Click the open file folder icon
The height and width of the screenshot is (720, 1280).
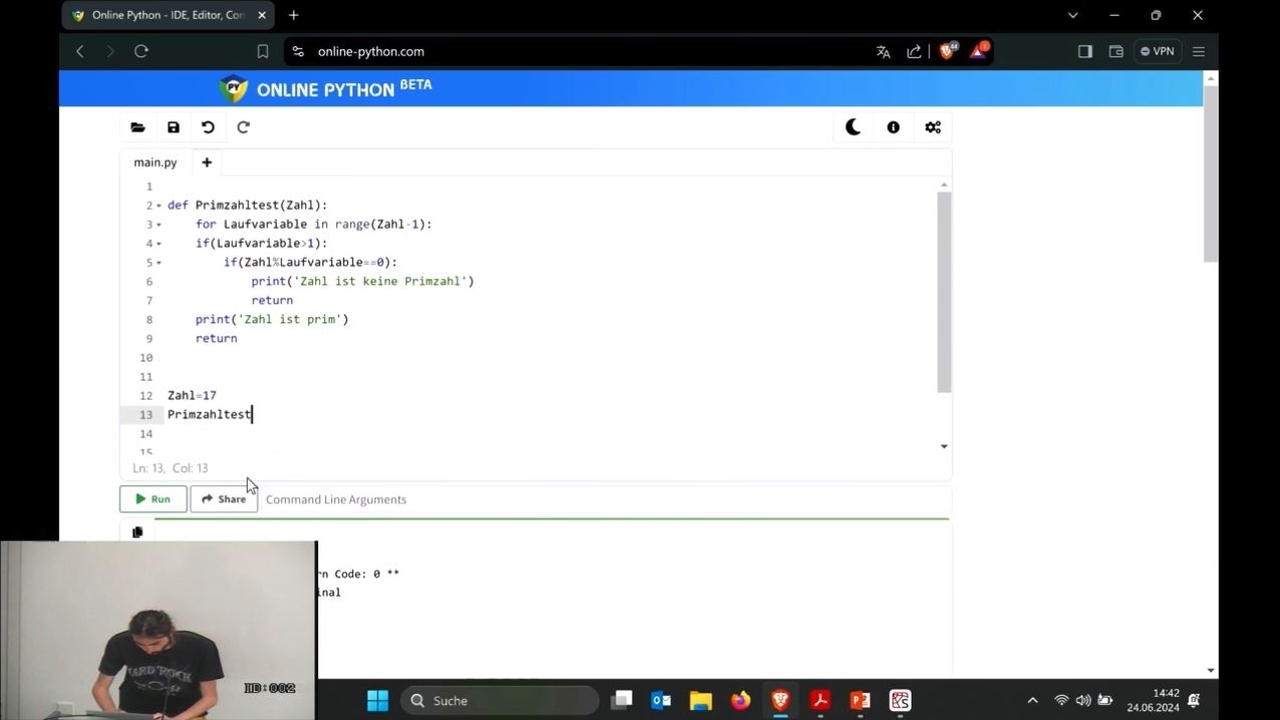coord(138,127)
